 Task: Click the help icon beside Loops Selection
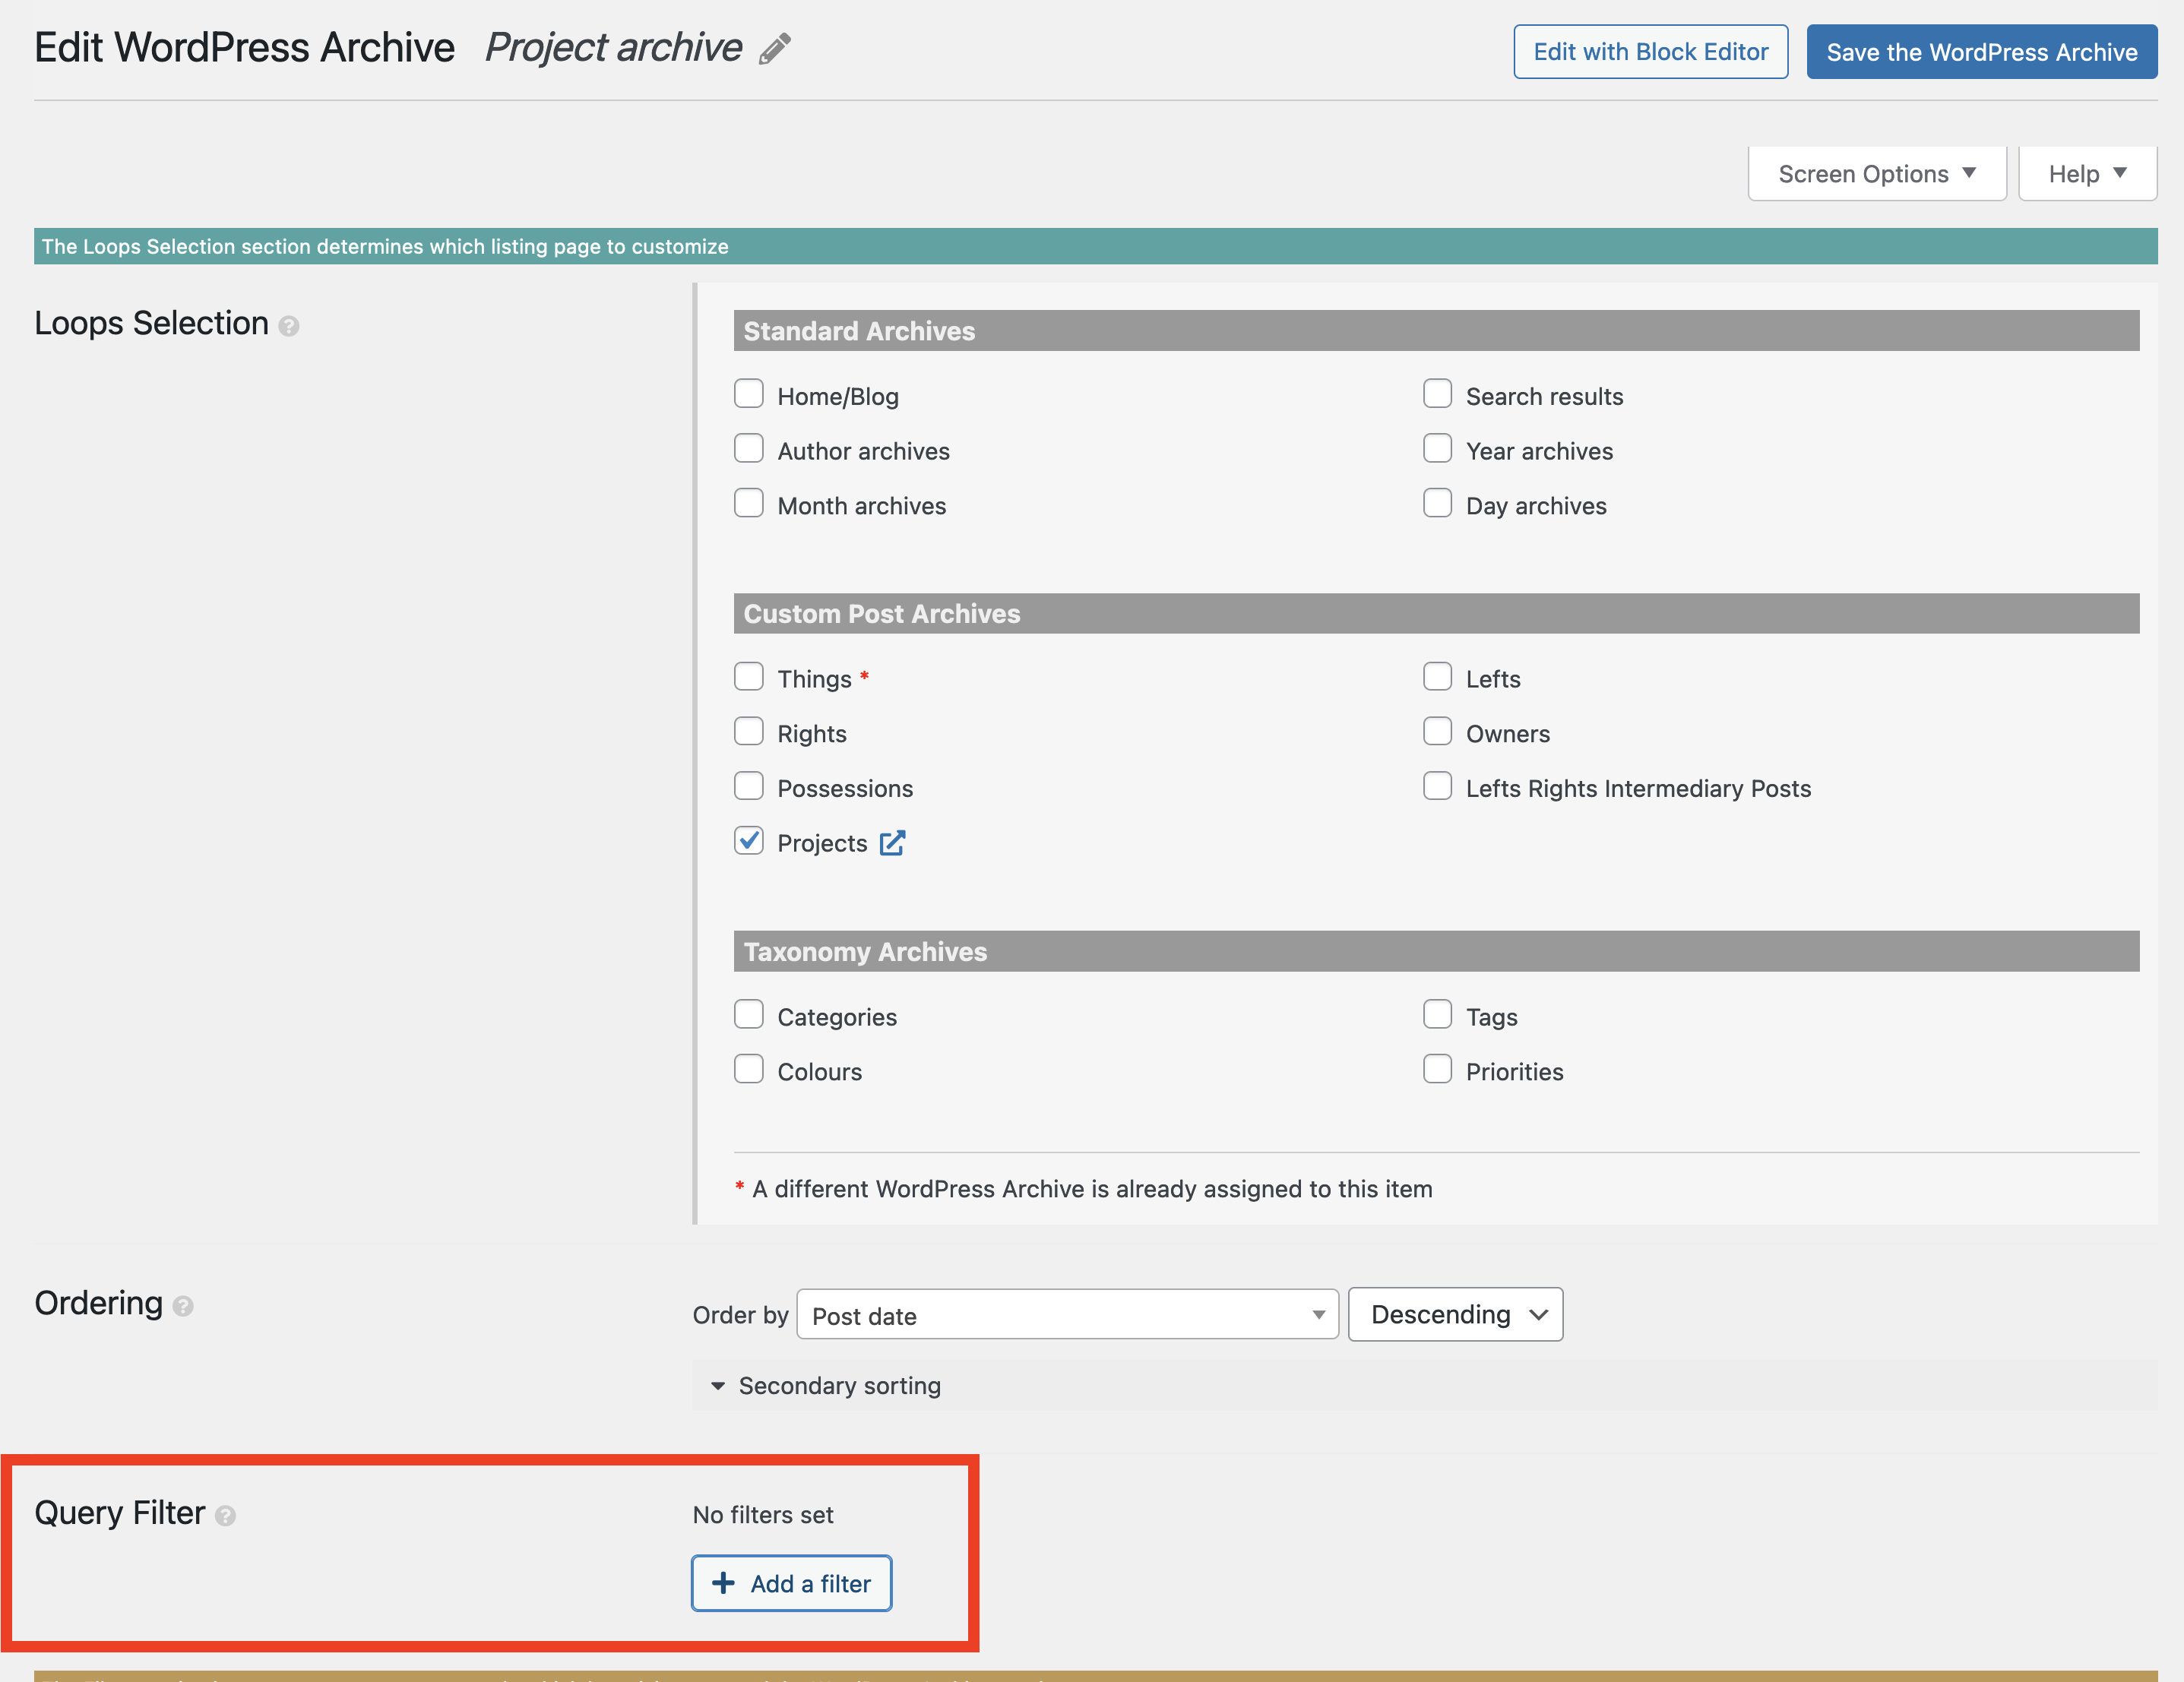tap(289, 326)
